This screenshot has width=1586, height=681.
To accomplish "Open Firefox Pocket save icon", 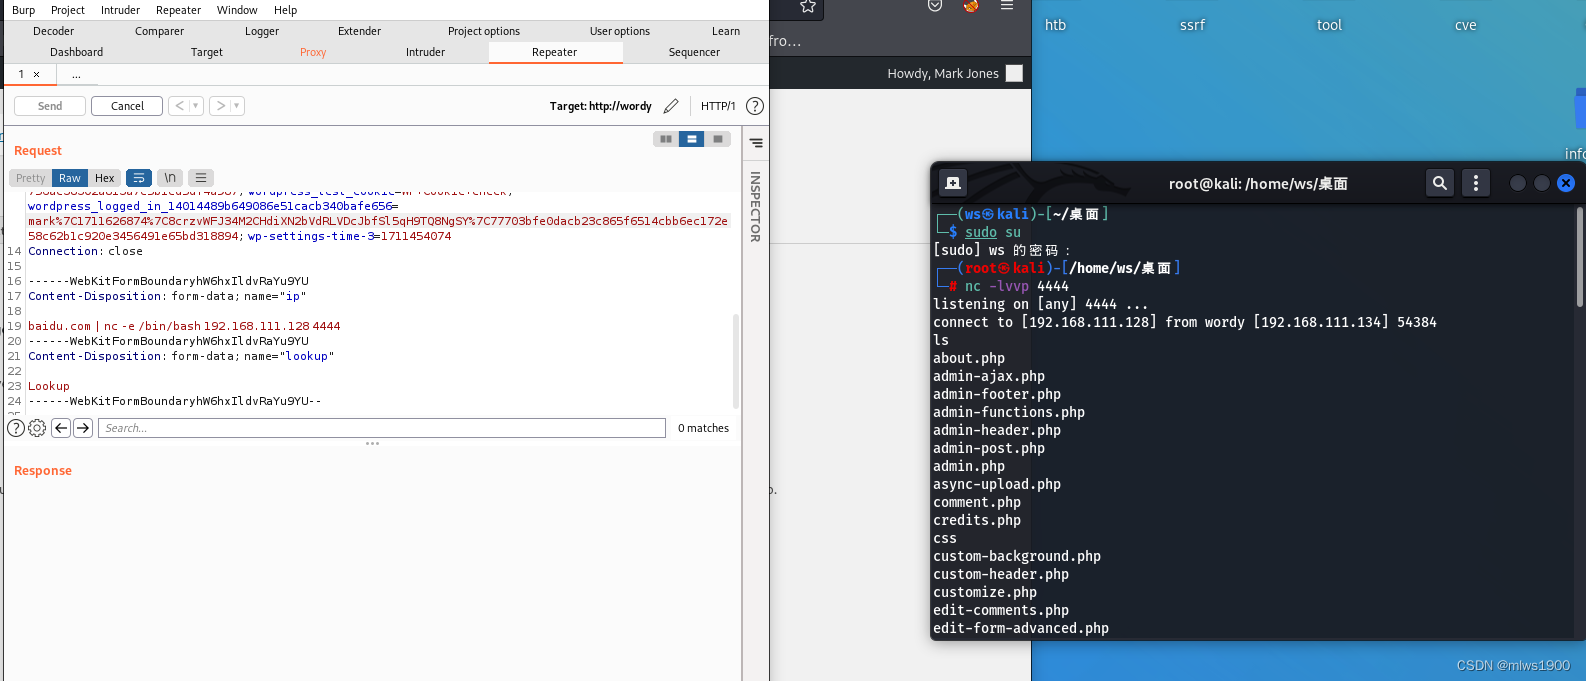I will pos(935,6).
